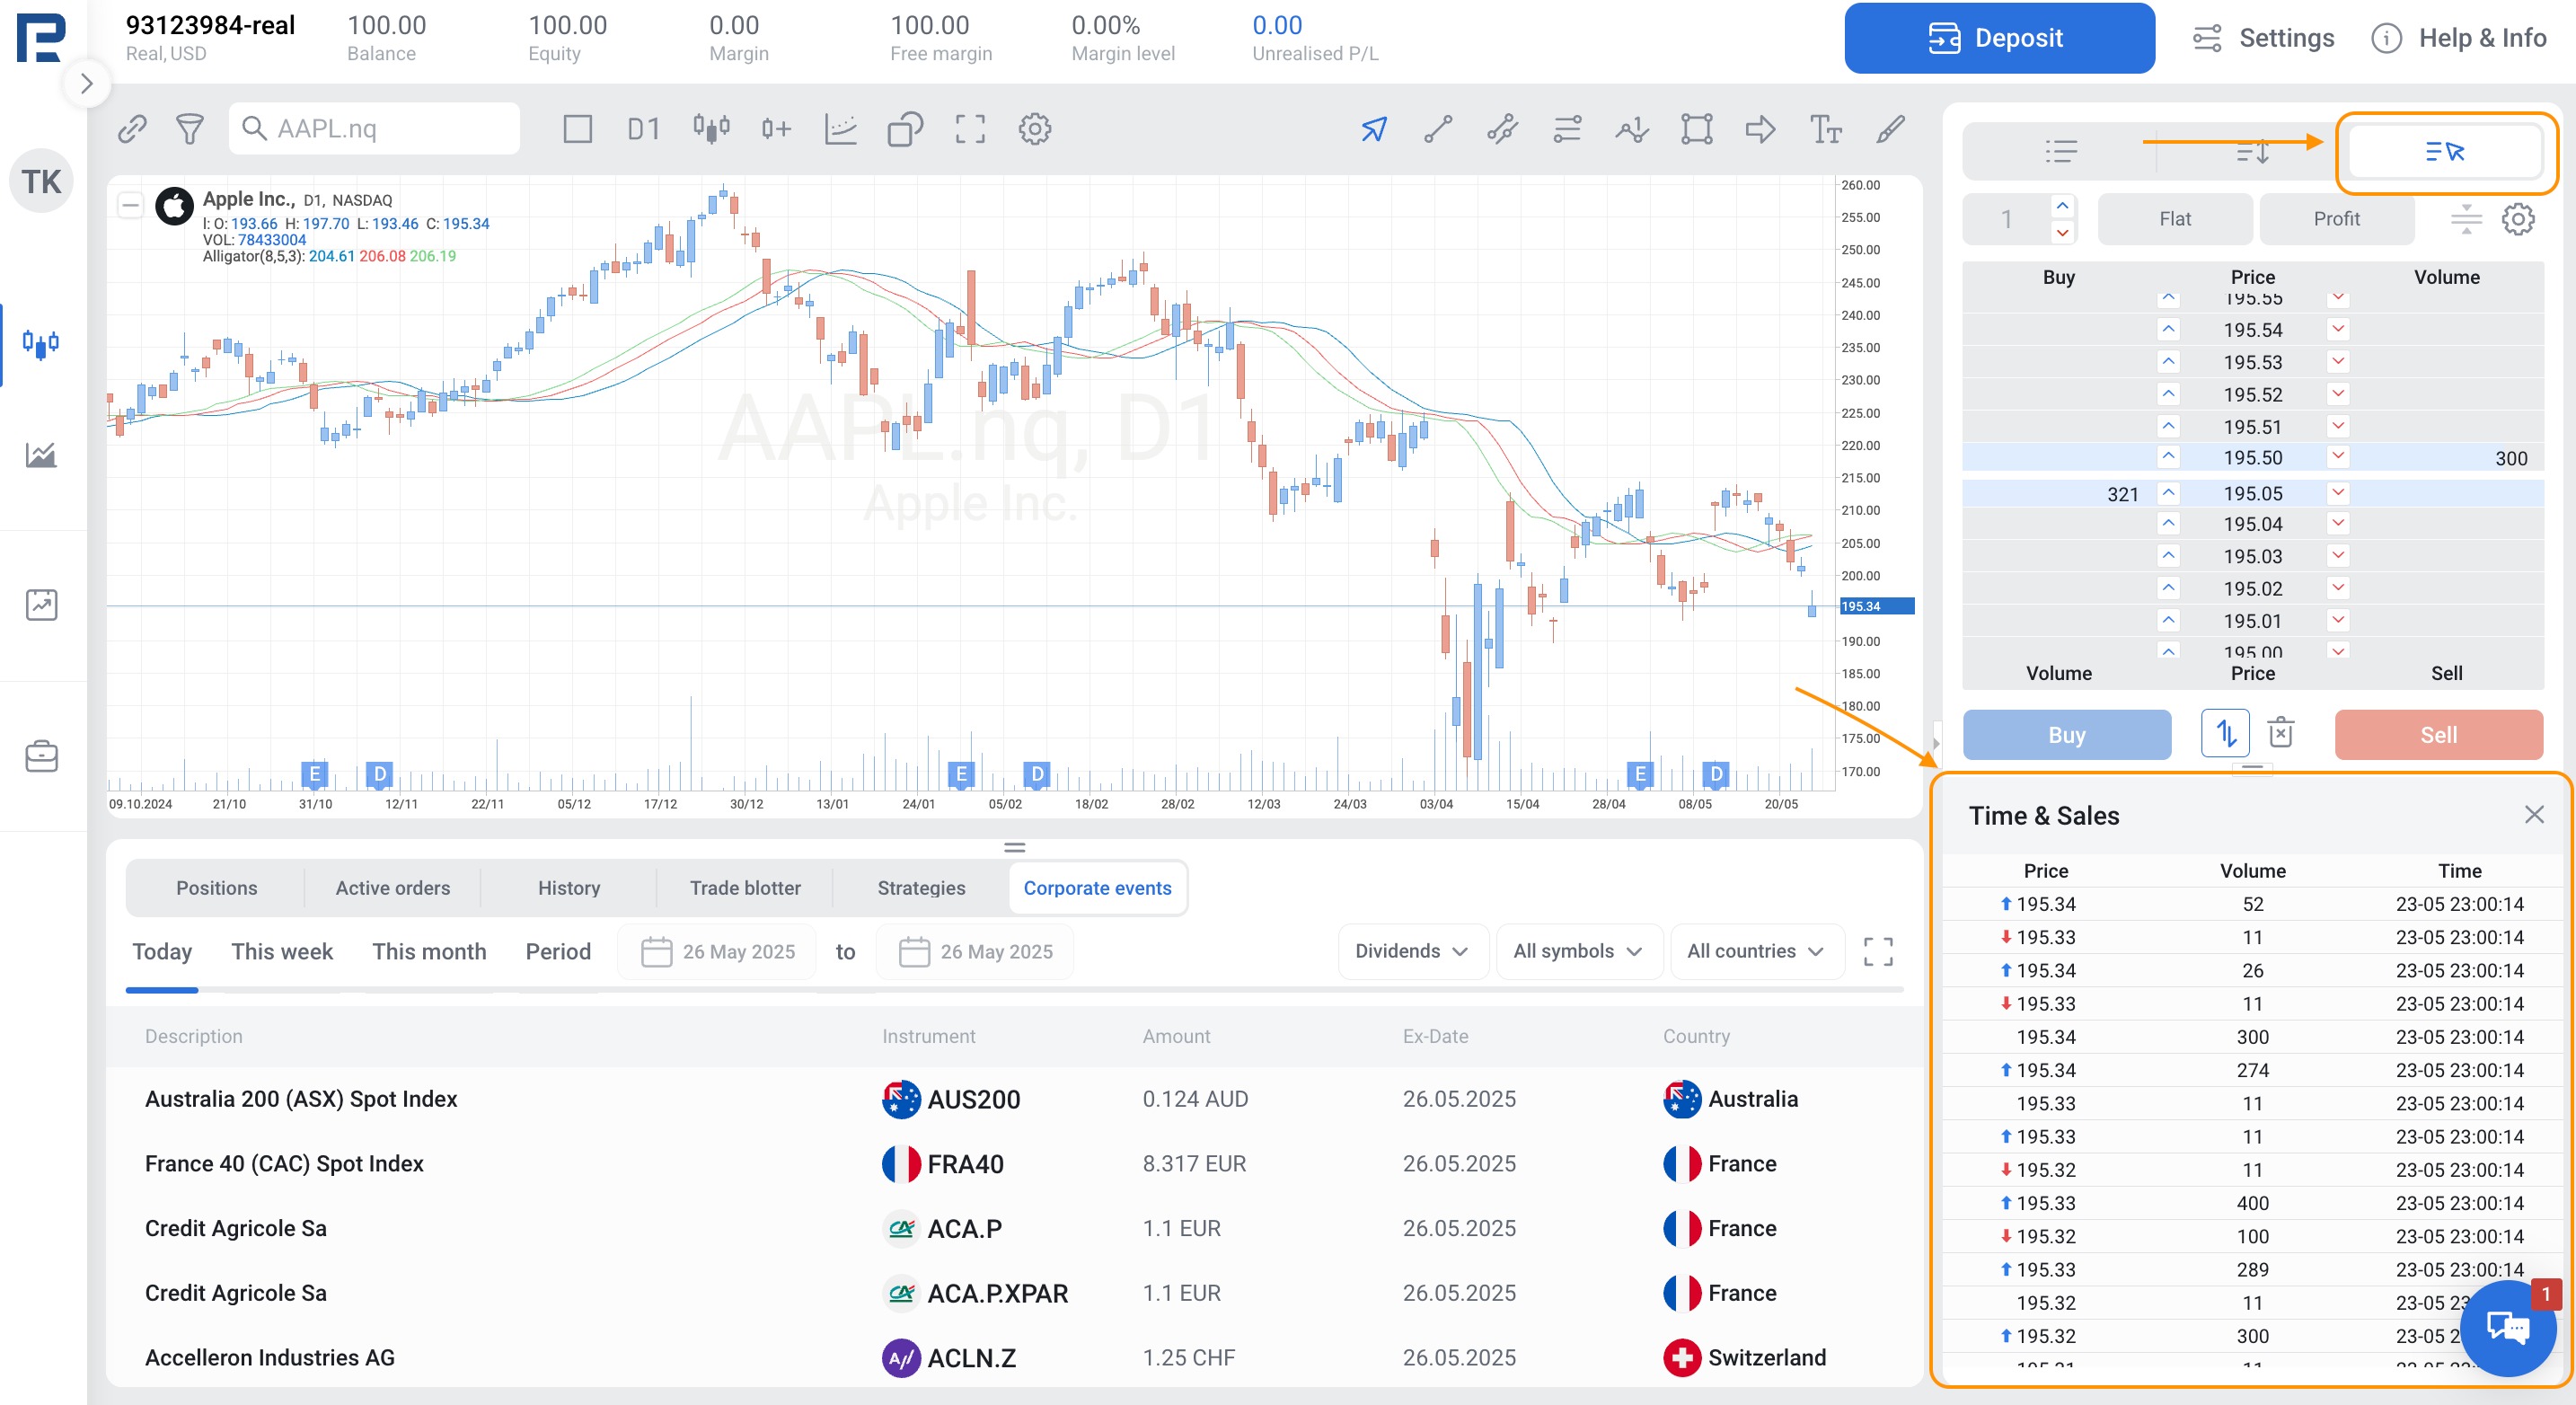Screen dimensions: 2576x1405
Task: Open chart settings gear icon
Action: pos(1035,129)
